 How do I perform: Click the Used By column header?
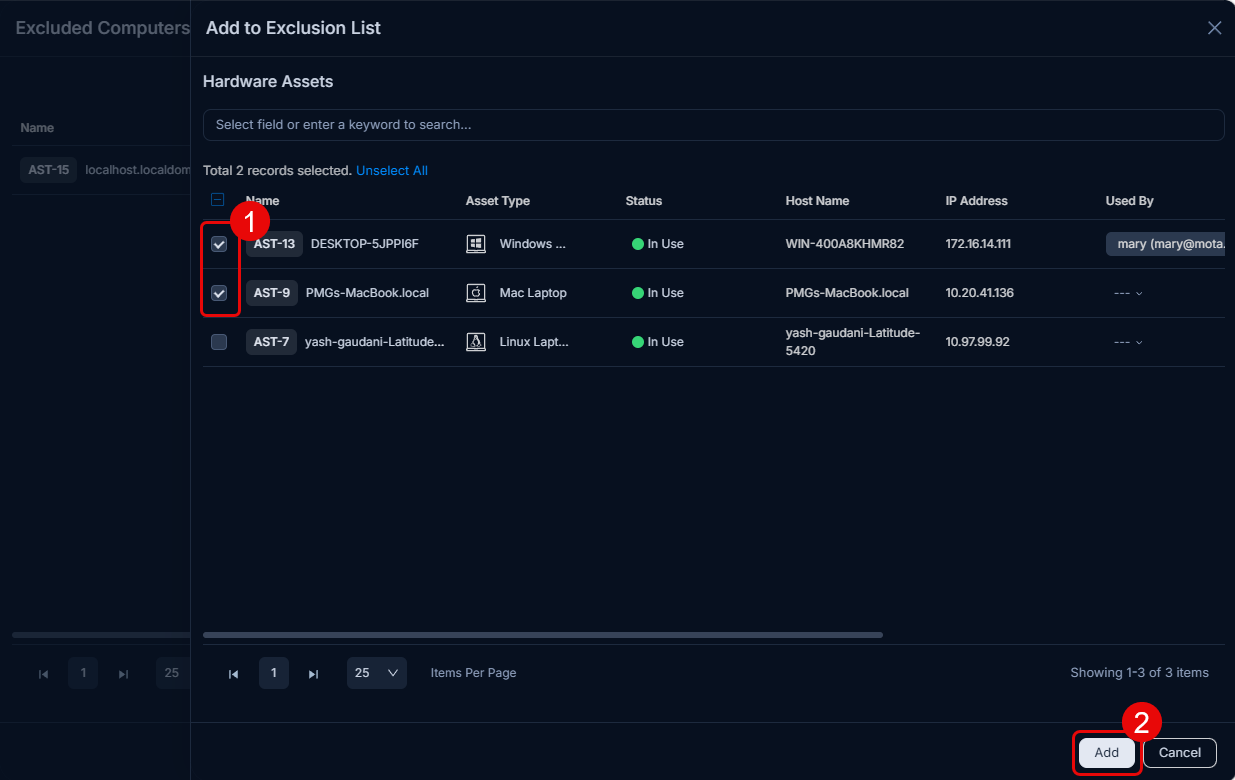pos(1130,201)
